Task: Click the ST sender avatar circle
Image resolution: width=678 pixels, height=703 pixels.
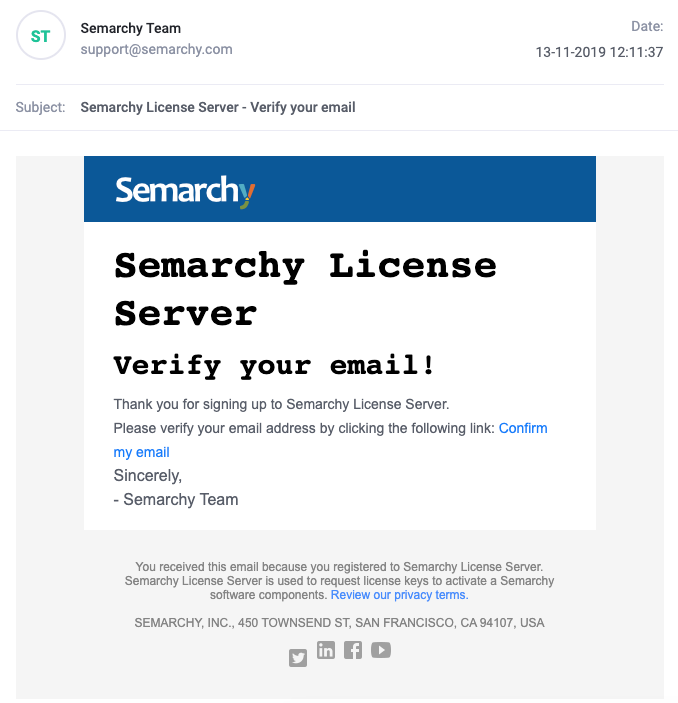Action: [x=41, y=35]
